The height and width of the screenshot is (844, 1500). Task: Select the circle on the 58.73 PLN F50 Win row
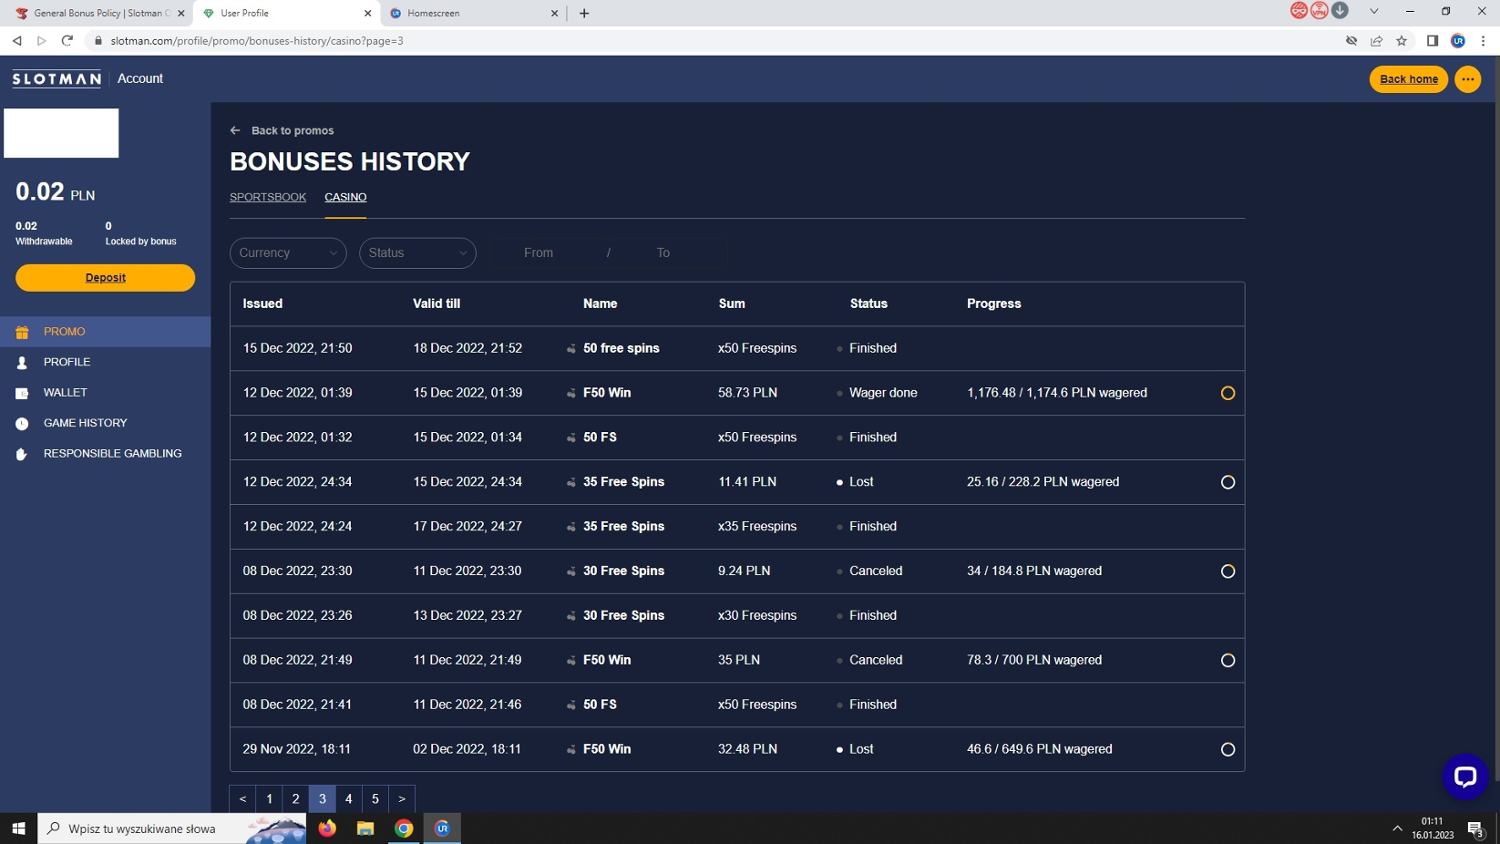click(x=1227, y=393)
